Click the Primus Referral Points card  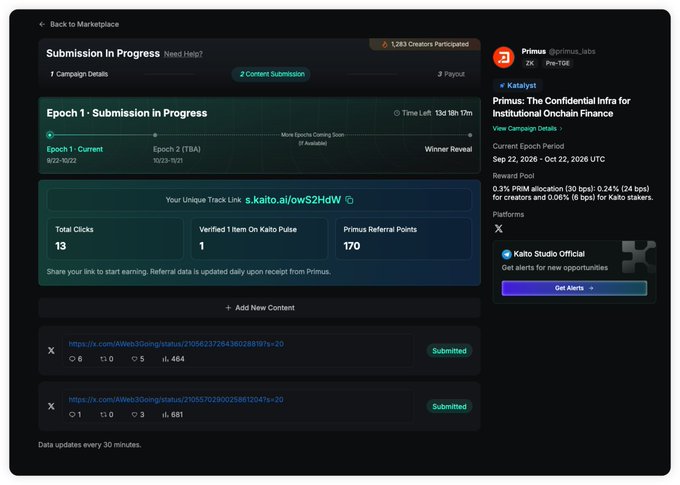403,239
